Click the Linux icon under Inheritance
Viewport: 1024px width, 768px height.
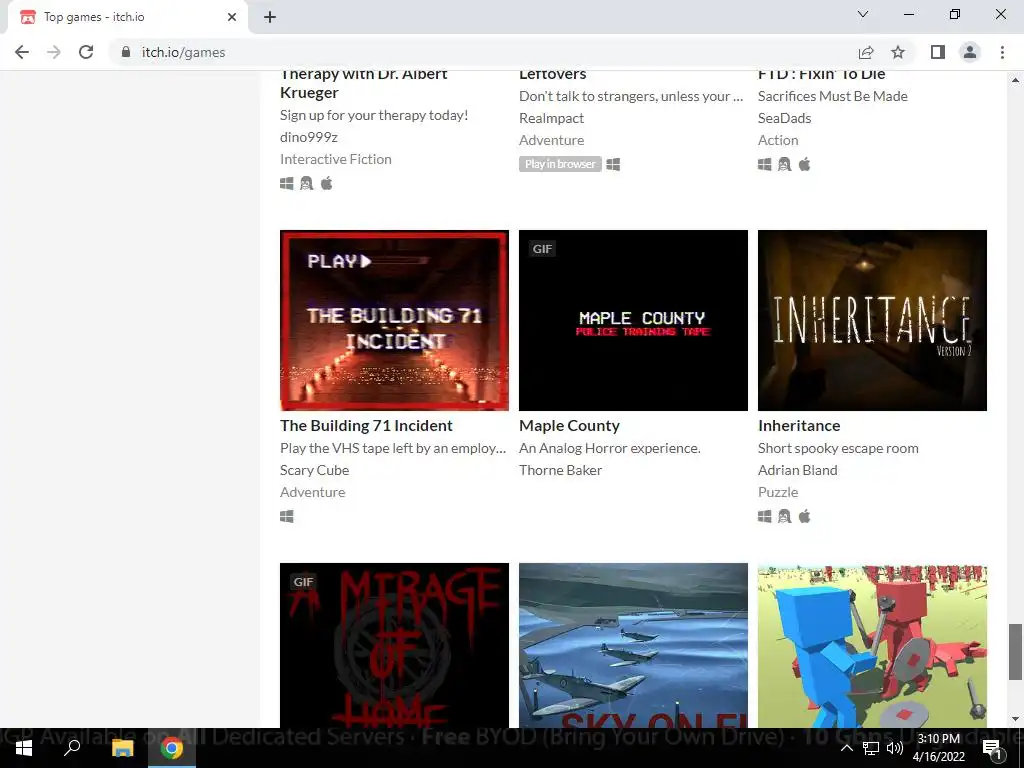tap(784, 516)
